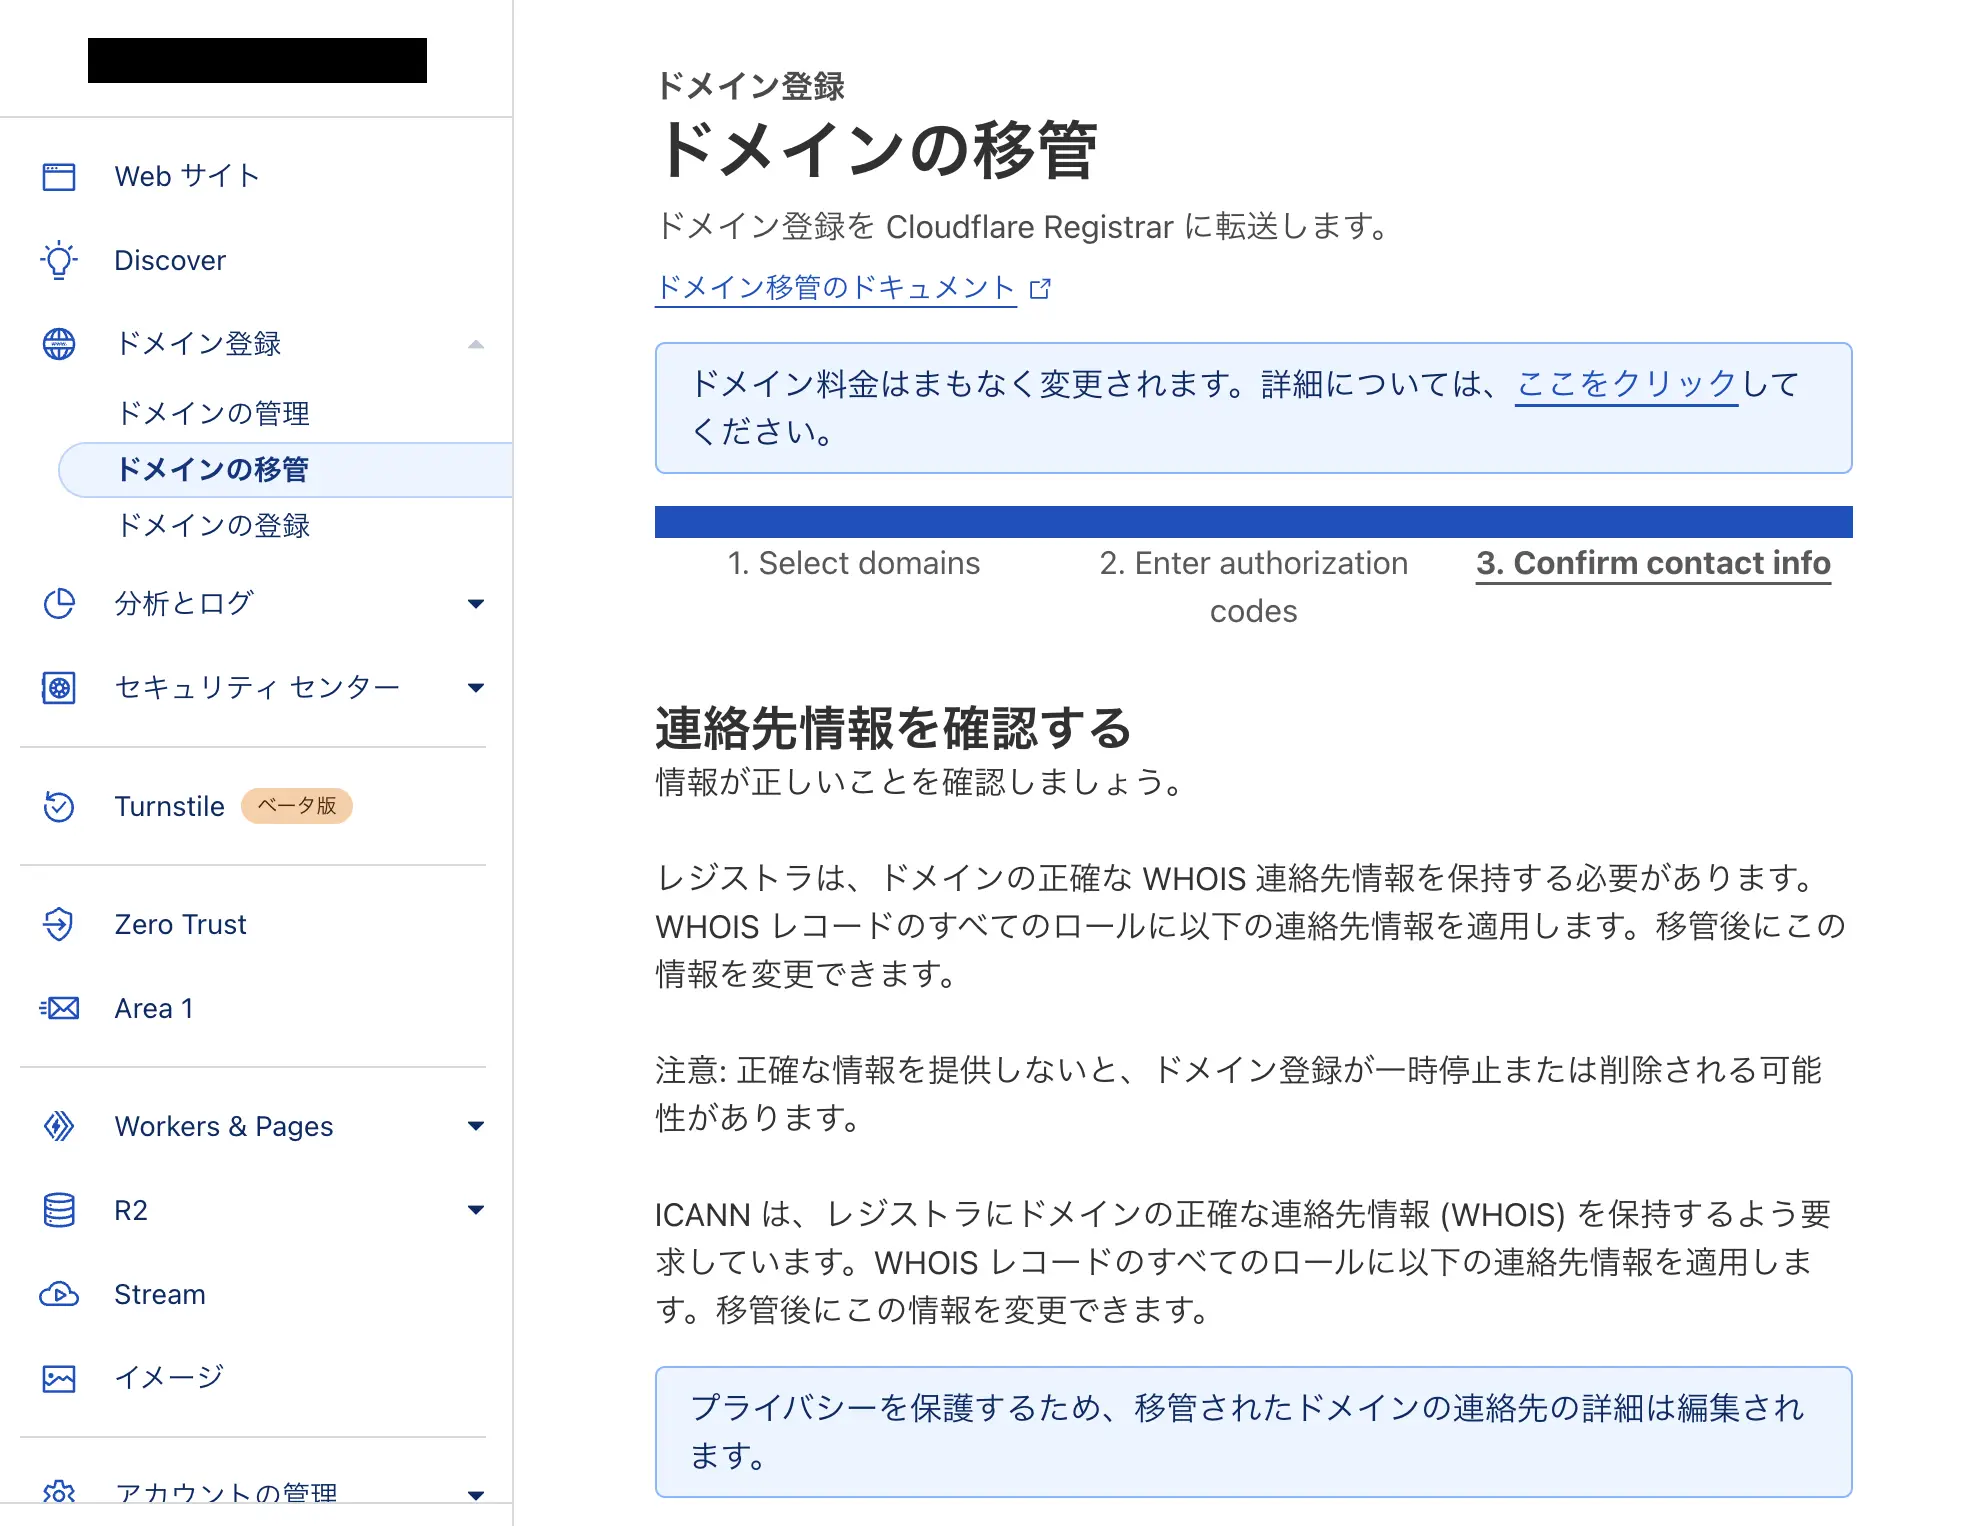Collapse the ドメイン登録 section
This screenshot has width=1972, height=1526.
477,344
